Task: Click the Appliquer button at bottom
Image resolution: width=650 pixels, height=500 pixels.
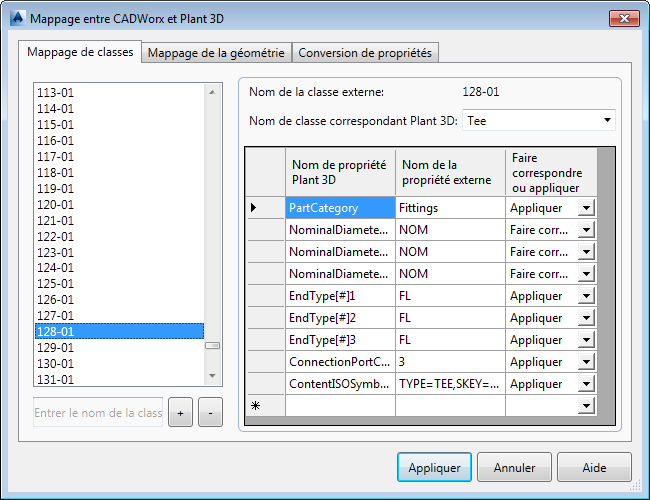Action: pyautogui.click(x=434, y=467)
